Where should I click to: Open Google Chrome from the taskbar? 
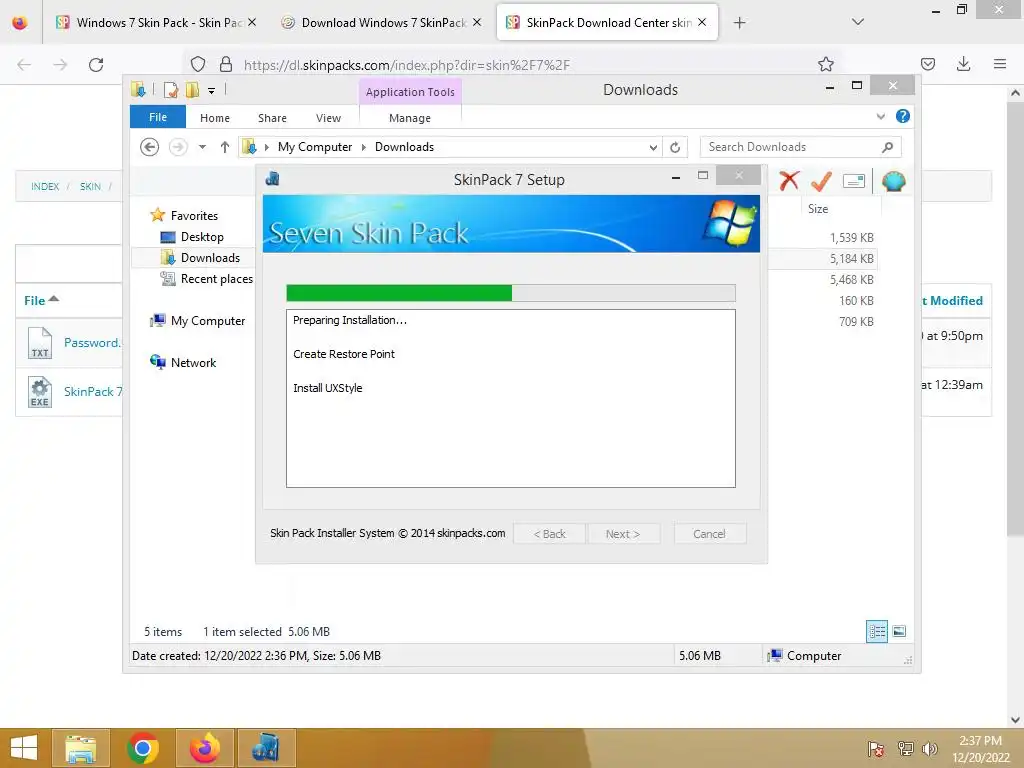point(143,748)
